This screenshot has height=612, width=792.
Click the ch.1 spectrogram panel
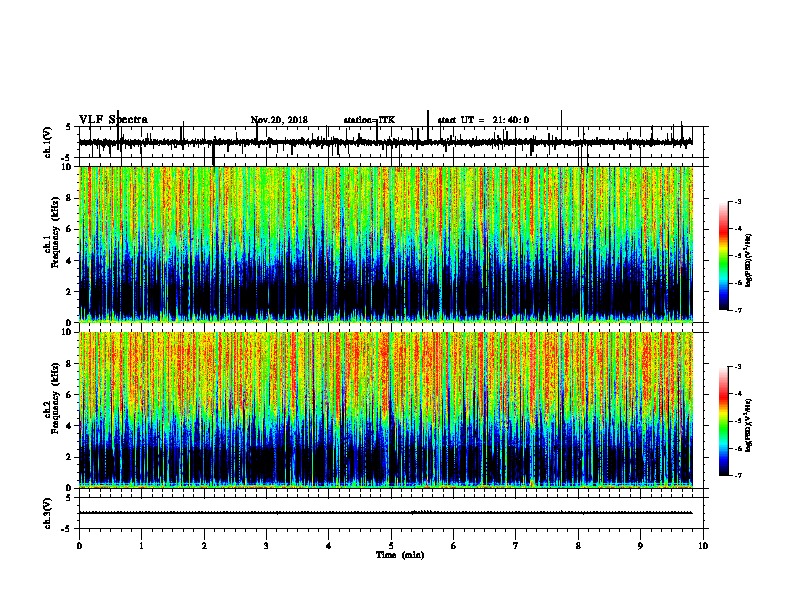[x=386, y=244]
